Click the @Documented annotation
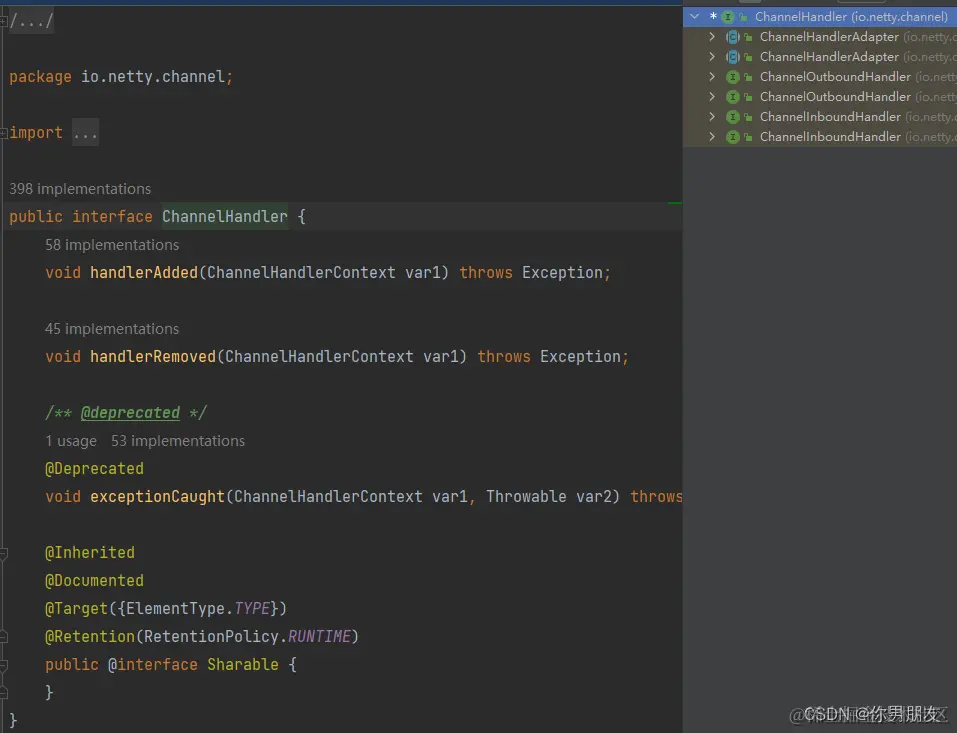This screenshot has width=957, height=733. pos(95,580)
